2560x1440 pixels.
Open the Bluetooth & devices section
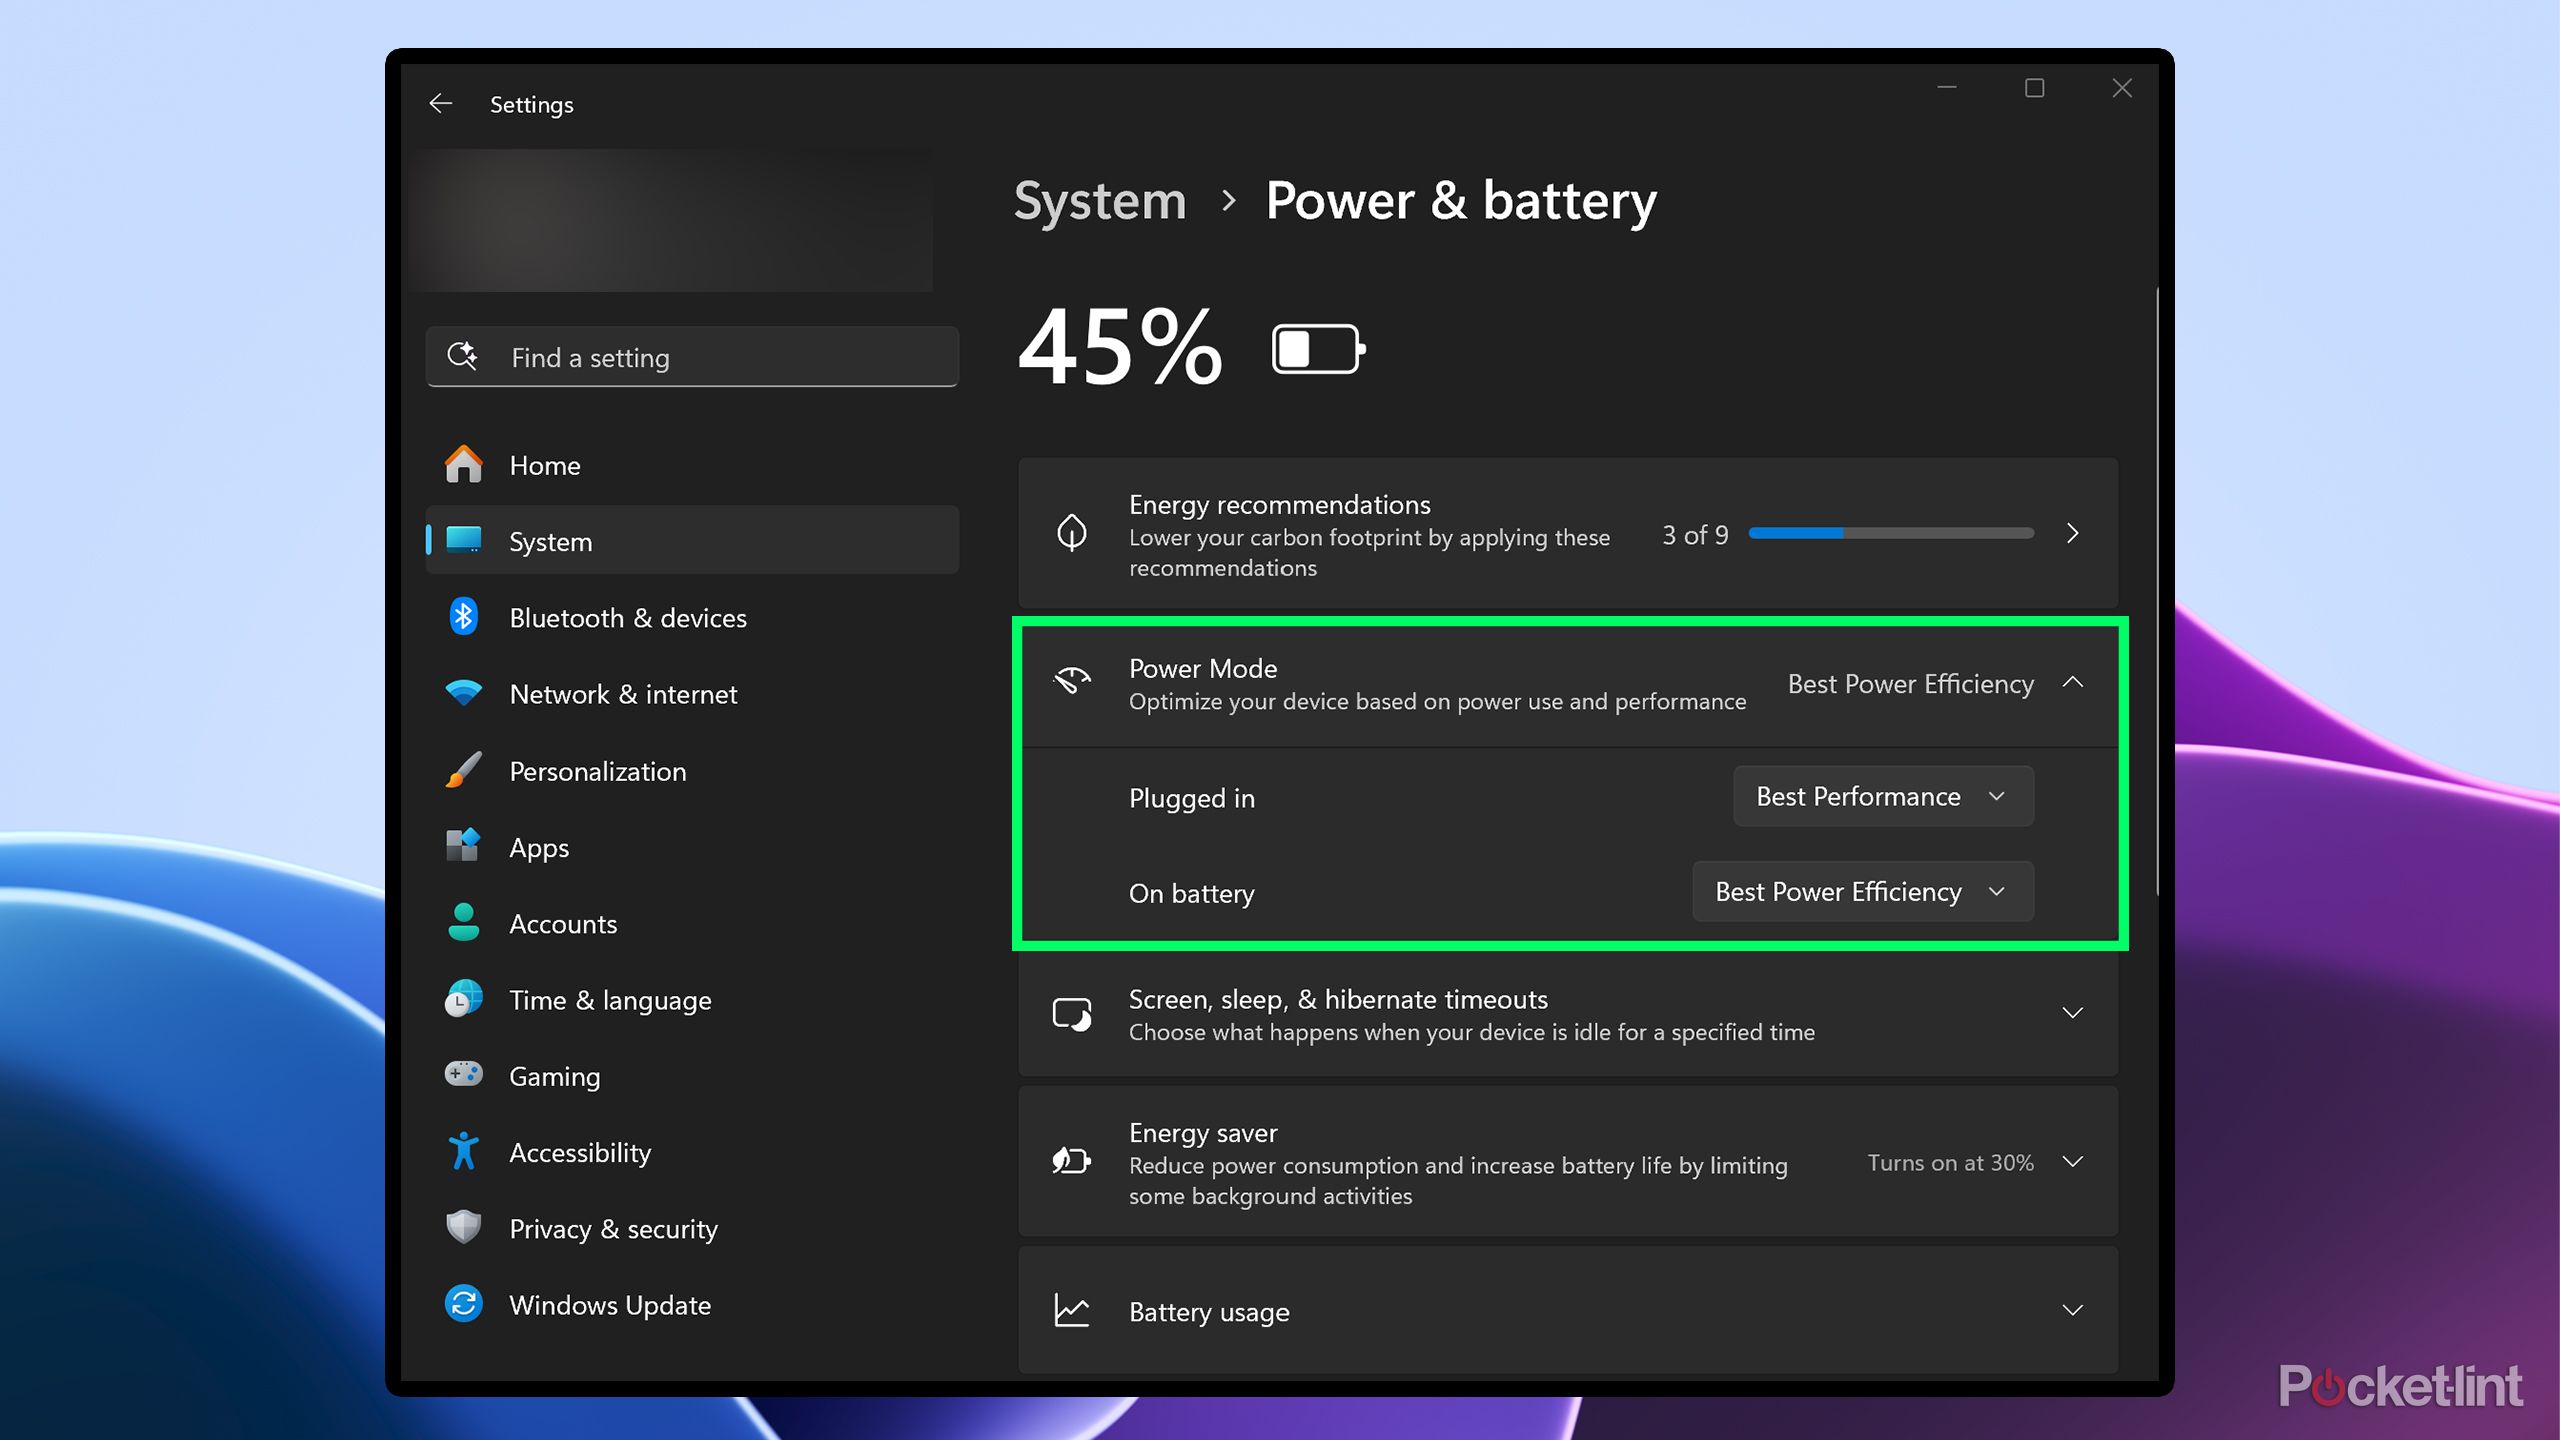click(x=628, y=617)
